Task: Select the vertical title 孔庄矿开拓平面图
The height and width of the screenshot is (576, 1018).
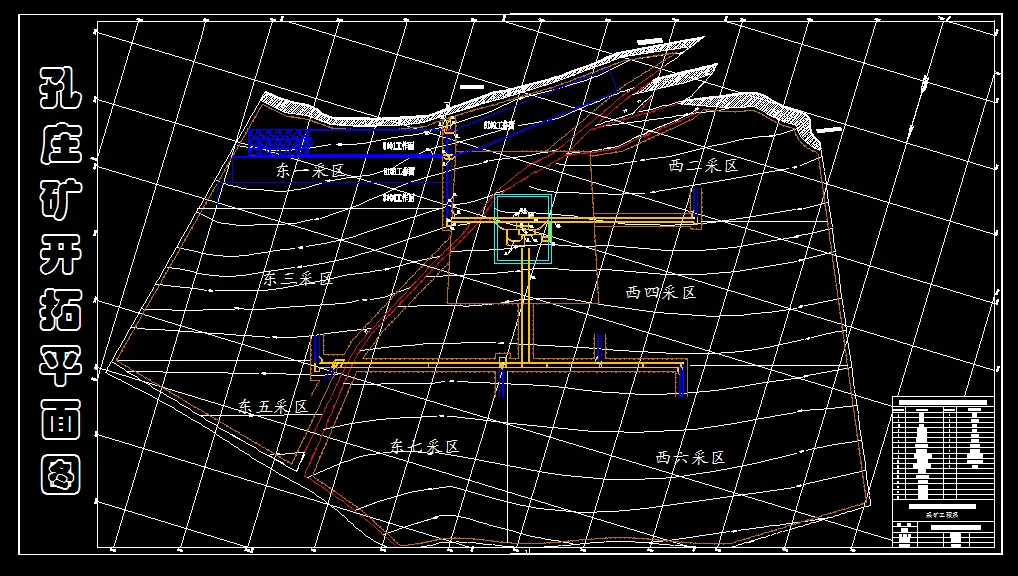Action: [x=61, y=281]
